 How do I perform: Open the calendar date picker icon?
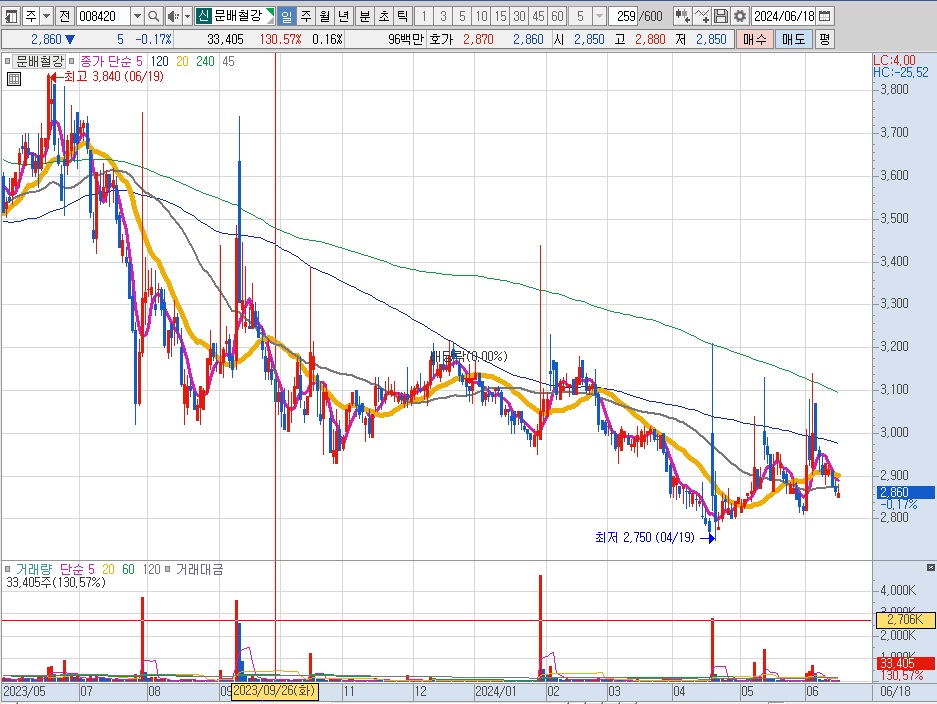tap(825, 16)
